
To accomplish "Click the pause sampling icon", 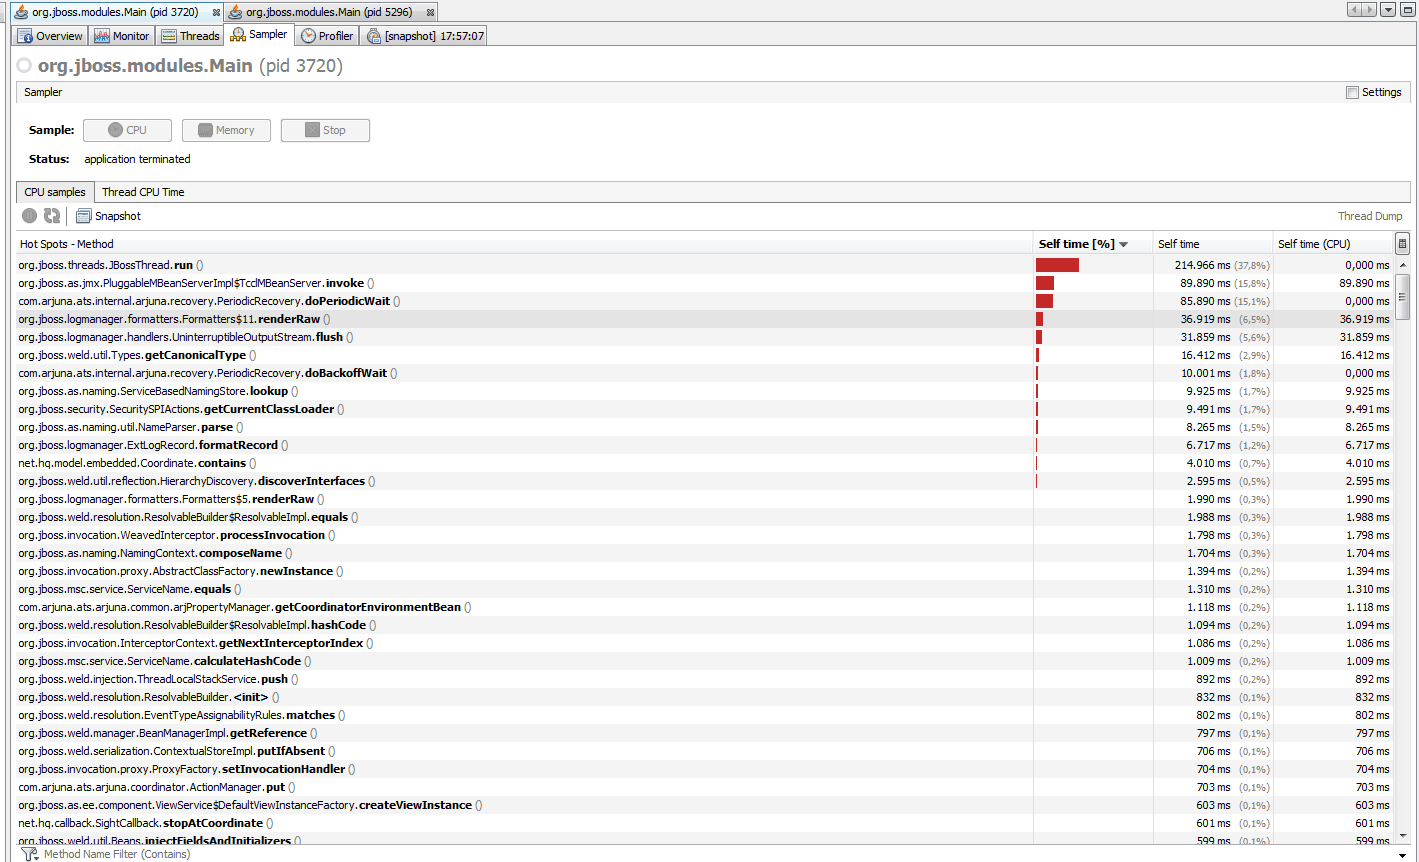I will pos(29,215).
